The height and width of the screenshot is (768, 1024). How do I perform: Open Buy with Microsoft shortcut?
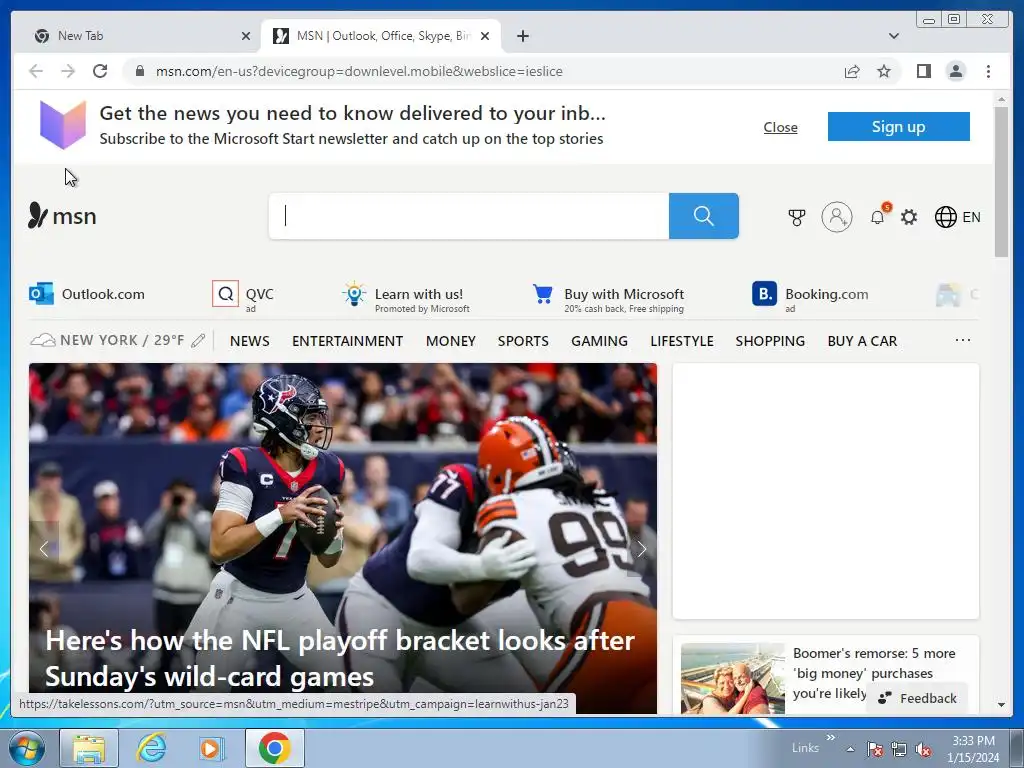point(608,298)
